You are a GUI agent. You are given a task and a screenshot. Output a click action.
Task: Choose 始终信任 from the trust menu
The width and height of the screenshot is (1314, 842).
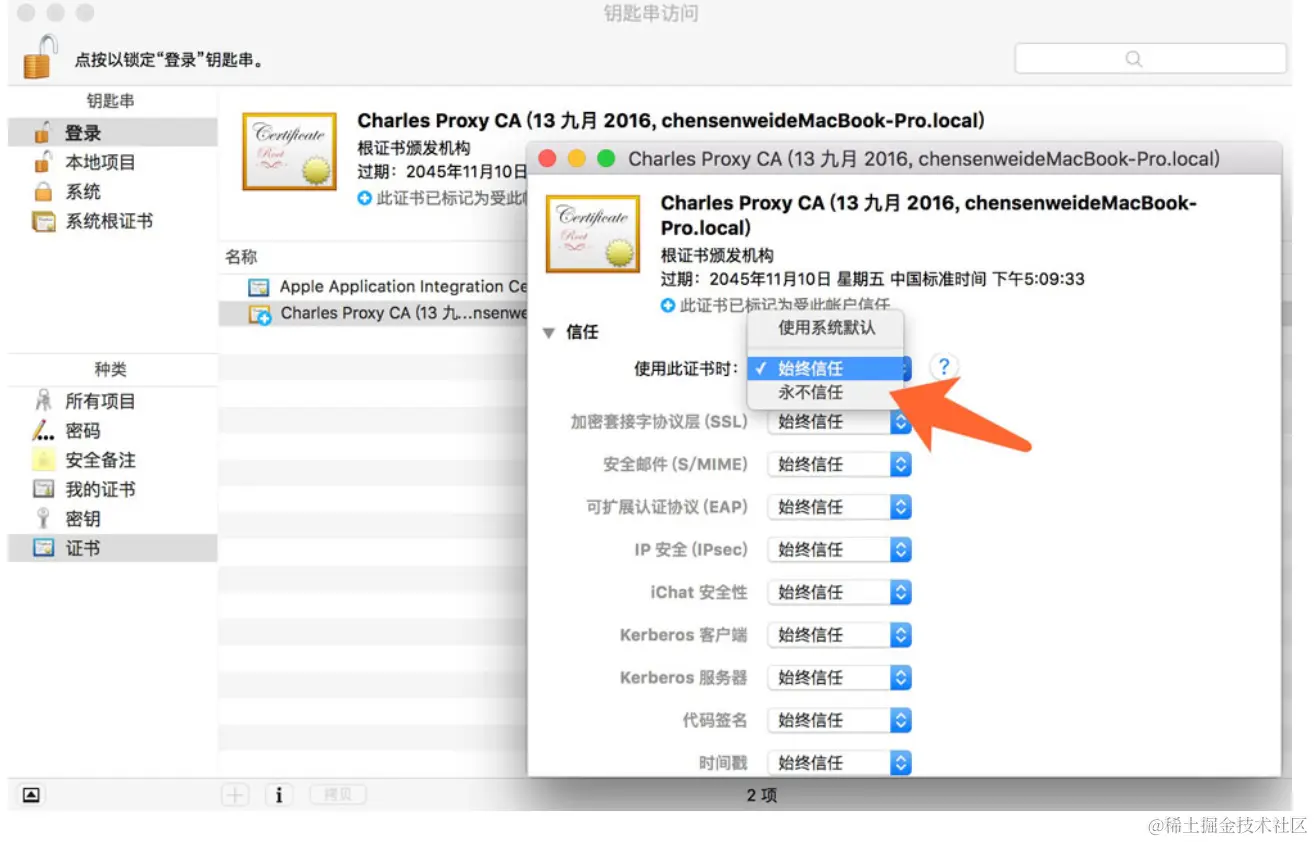click(826, 369)
